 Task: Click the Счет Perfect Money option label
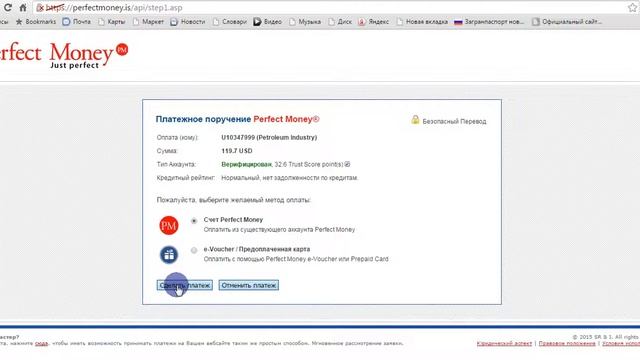coord(233,220)
